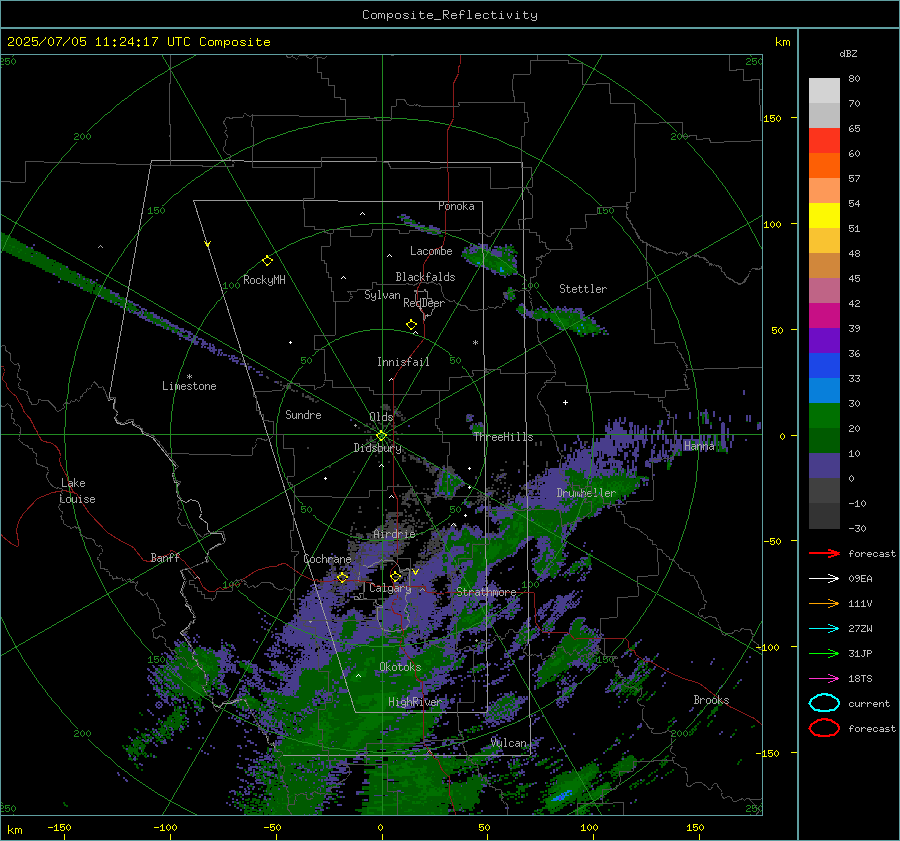The width and height of the screenshot is (900, 841).
Task: Click the yellow diamond marker near RedDeer
Action: point(411,325)
